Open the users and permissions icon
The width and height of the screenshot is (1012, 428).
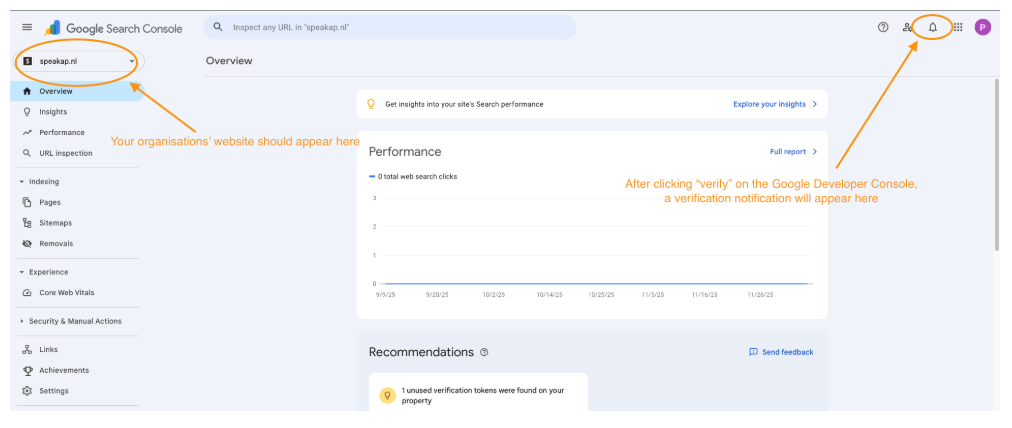[x=908, y=27]
